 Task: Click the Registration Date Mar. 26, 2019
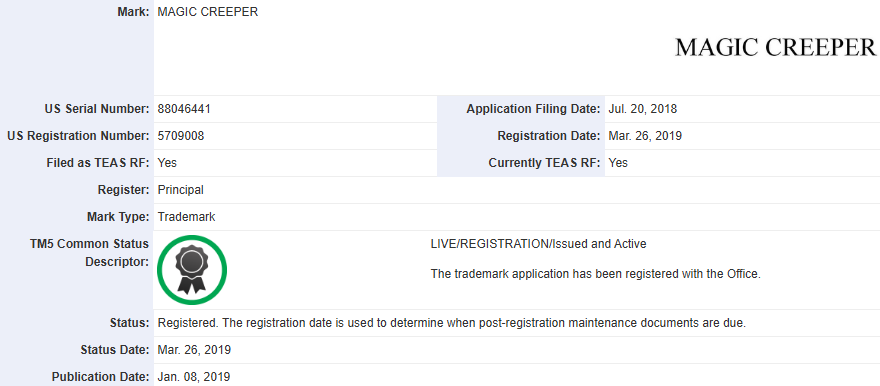[x=645, y=136]
